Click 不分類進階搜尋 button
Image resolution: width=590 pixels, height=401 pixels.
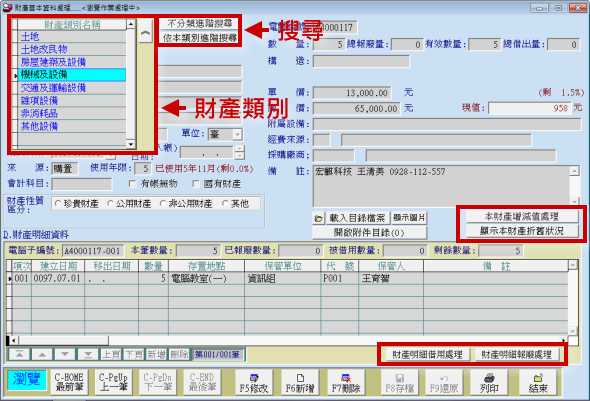(x=199, y=24)
